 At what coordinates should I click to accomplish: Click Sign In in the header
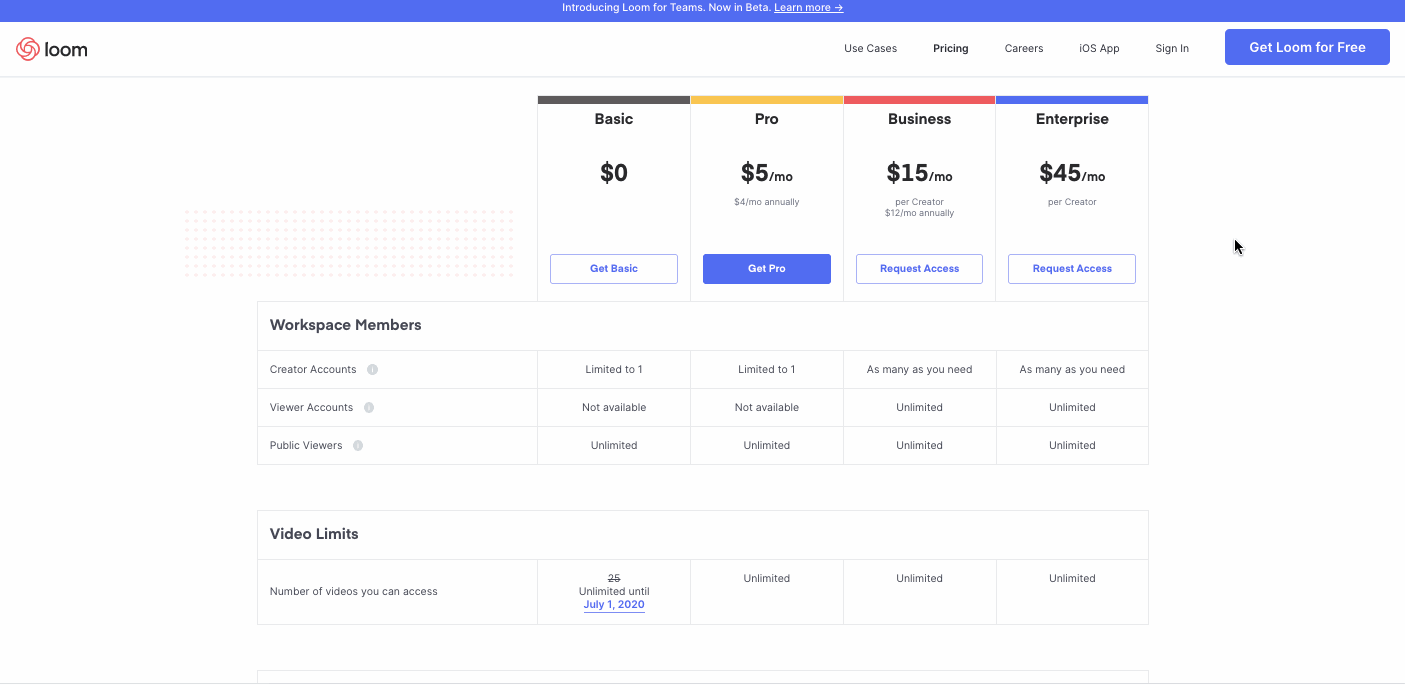[1172, 48]
